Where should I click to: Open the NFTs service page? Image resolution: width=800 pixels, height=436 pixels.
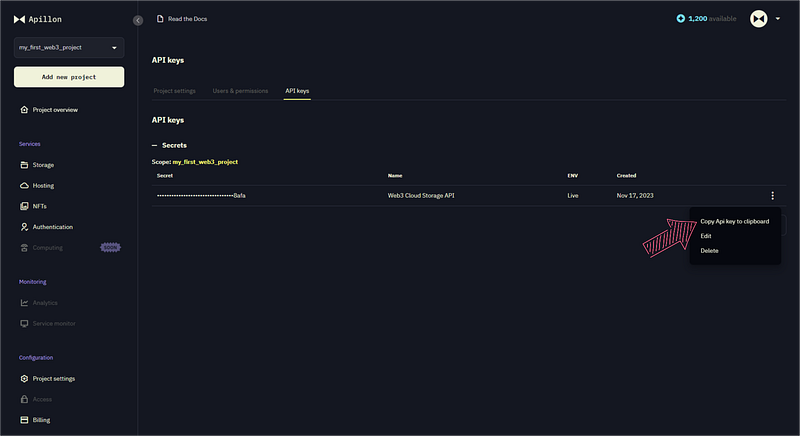click(39, 206)
